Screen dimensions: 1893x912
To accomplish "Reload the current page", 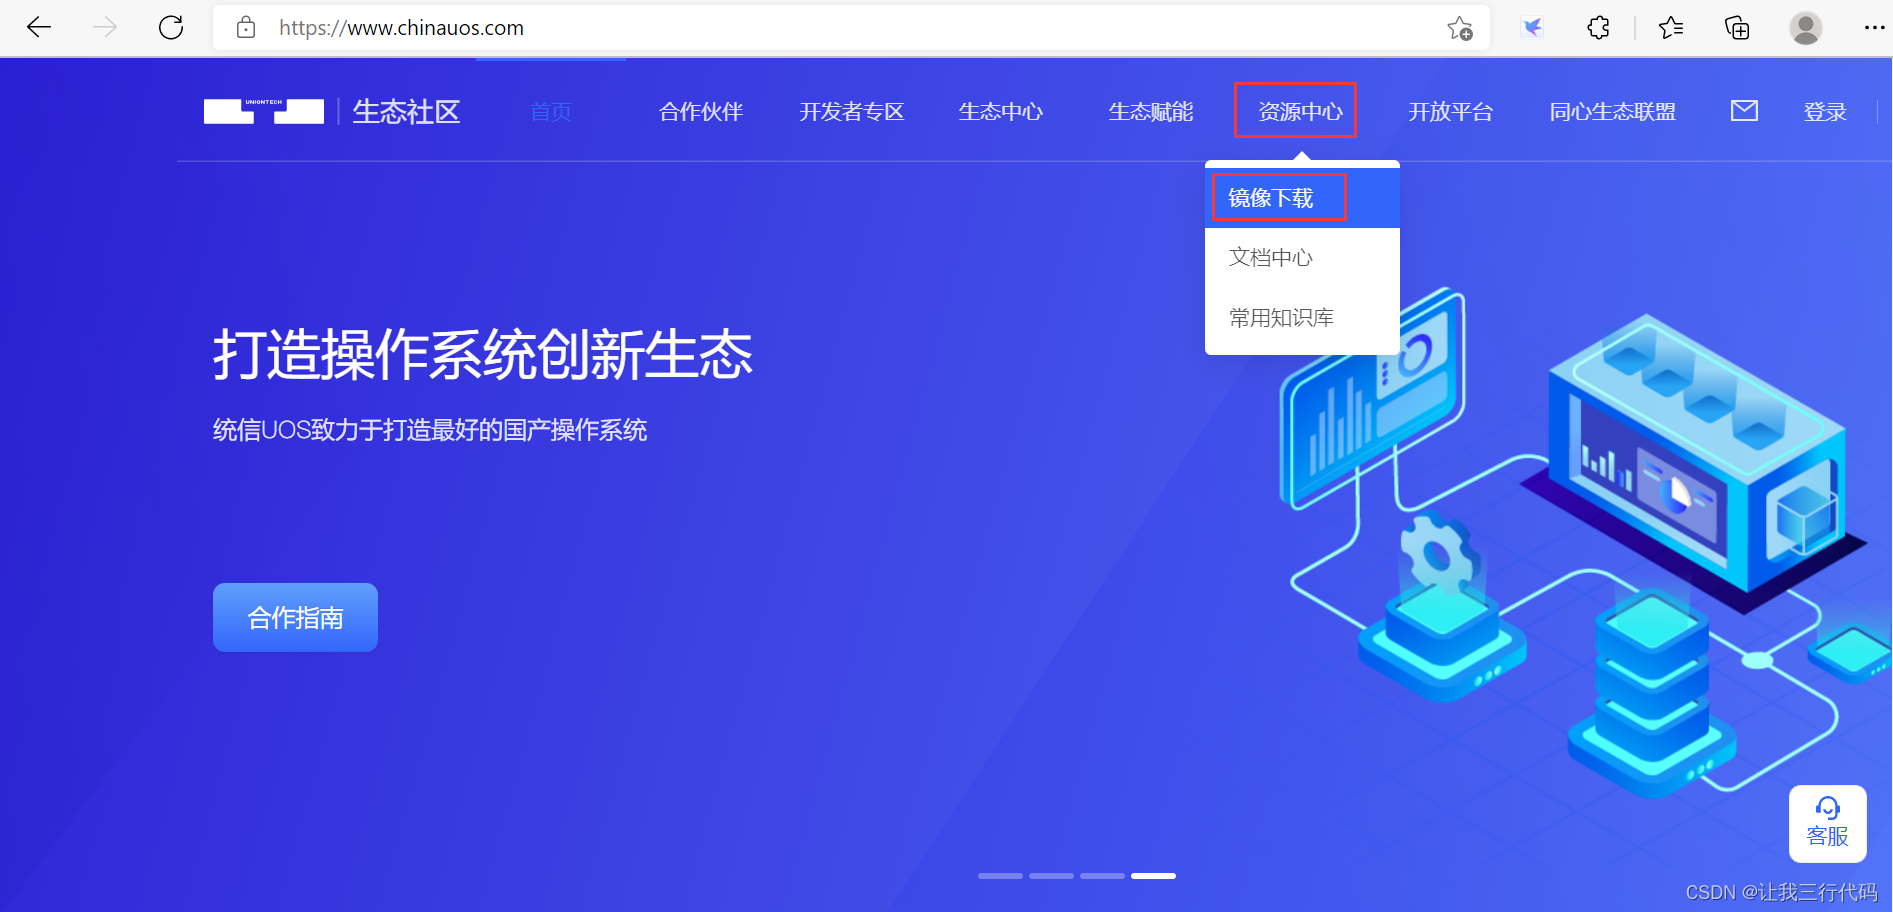I will pyautogui.click(x=171, y=28).
